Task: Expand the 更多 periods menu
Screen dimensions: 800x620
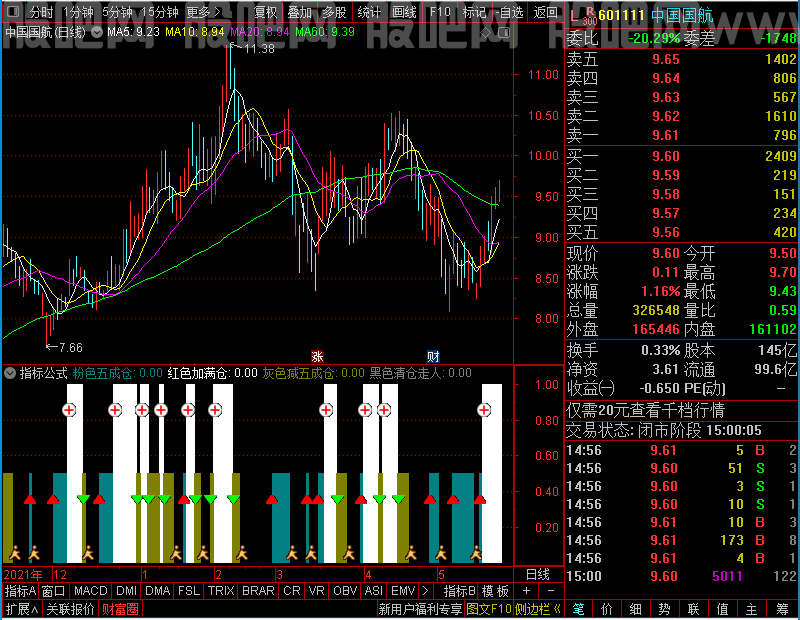Action: tap(203, 12)
